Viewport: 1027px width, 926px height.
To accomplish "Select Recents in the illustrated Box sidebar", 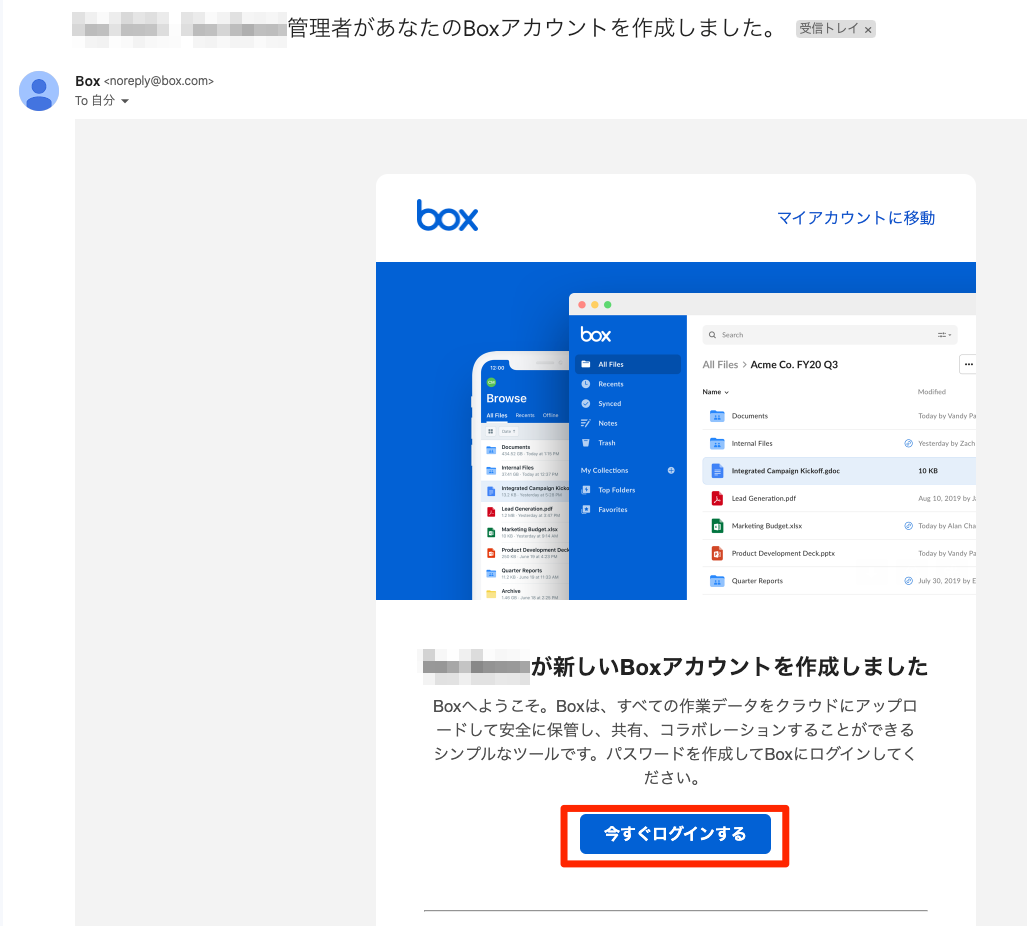I will point(610,384).
